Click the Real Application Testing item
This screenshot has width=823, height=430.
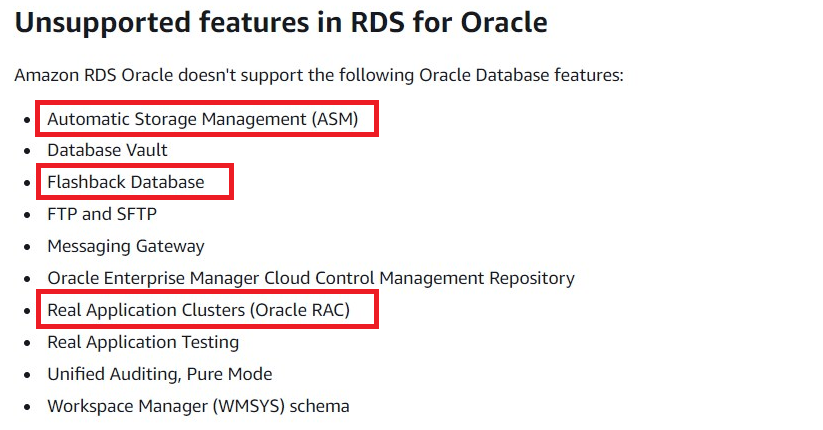click(143, 342)
